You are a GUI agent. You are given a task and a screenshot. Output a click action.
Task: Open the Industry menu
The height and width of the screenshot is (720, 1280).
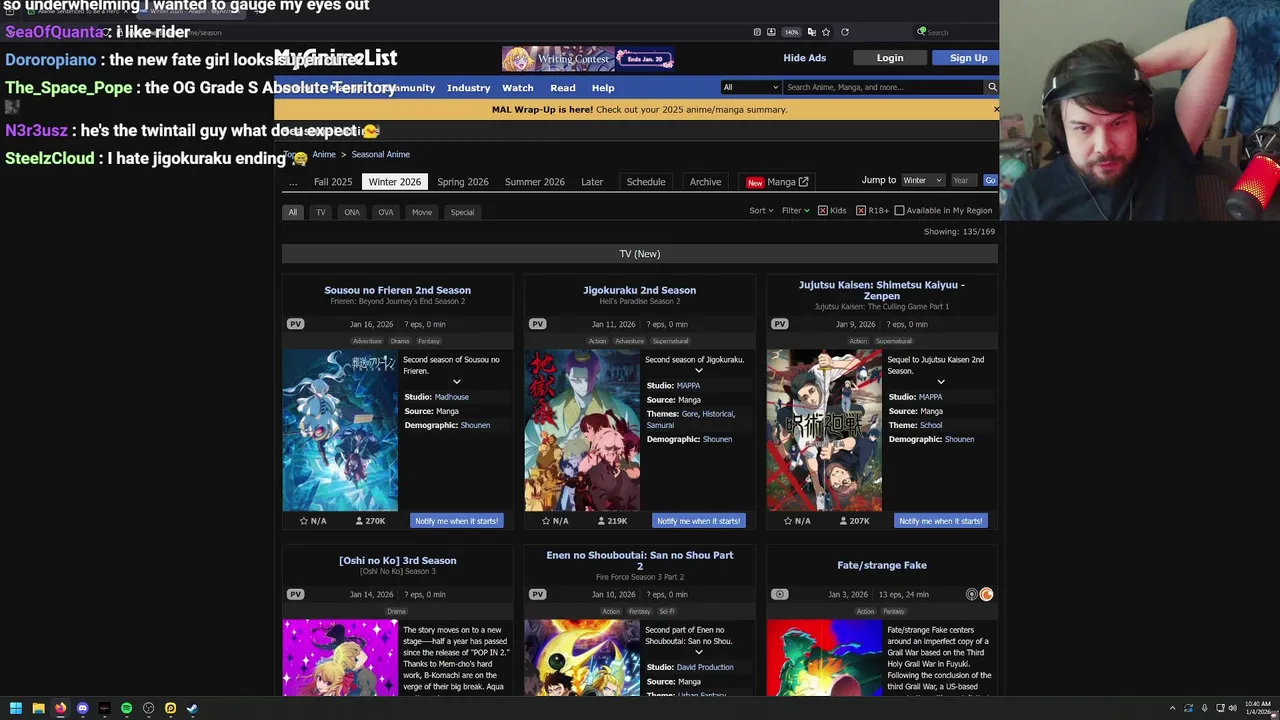click(x=468, y=88)
